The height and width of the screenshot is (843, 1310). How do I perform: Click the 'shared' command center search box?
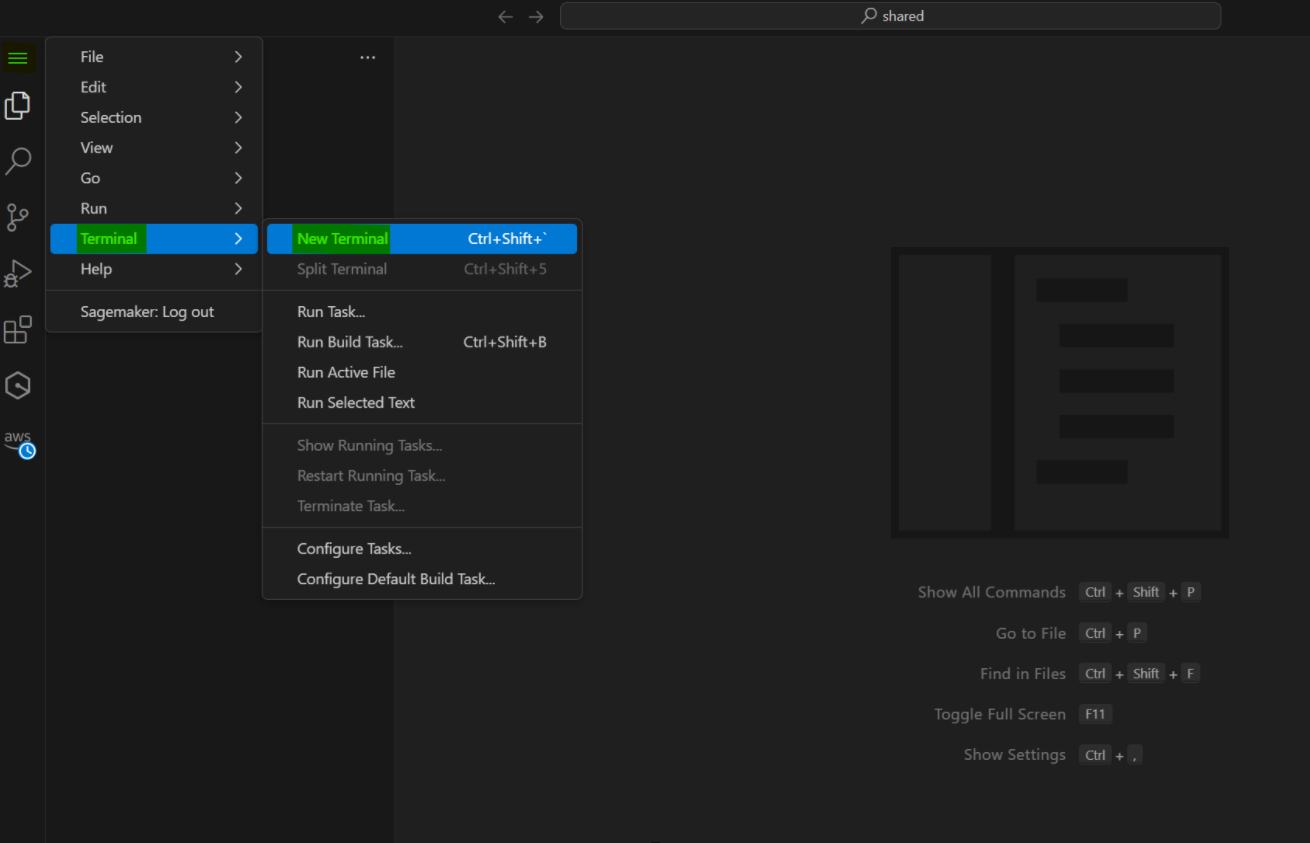[890, 16]
